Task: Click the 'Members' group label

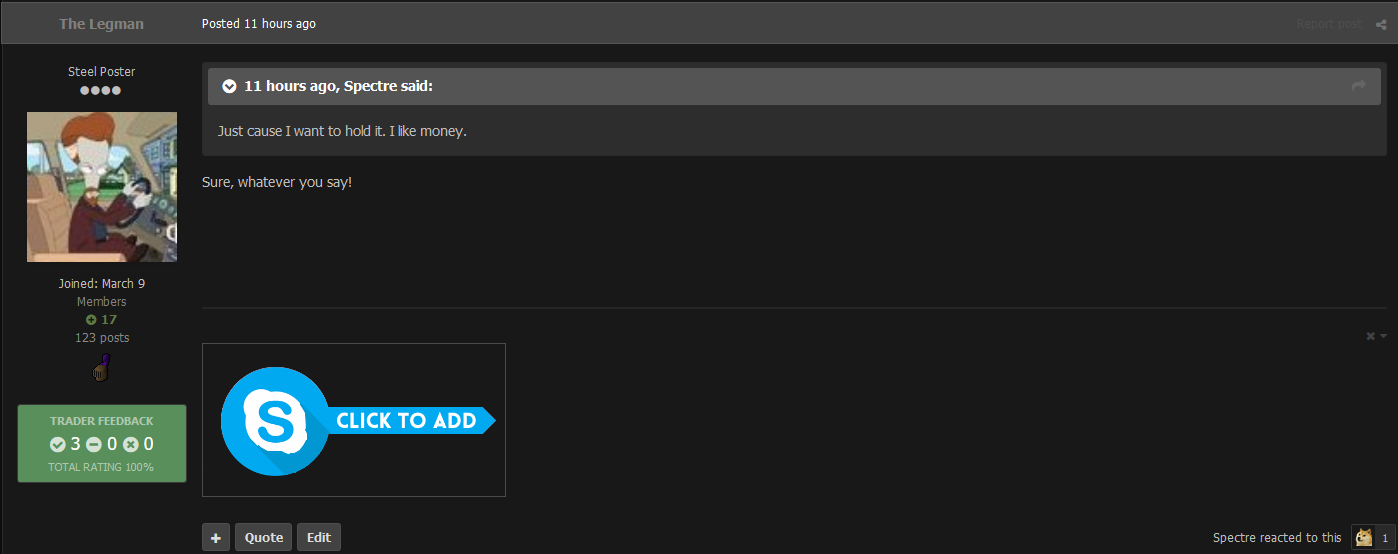Action: (102, 302)
